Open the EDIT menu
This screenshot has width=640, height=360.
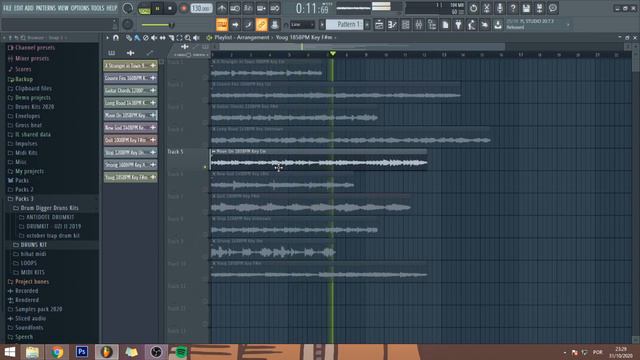pyautogui.click(x=18, y=8)
